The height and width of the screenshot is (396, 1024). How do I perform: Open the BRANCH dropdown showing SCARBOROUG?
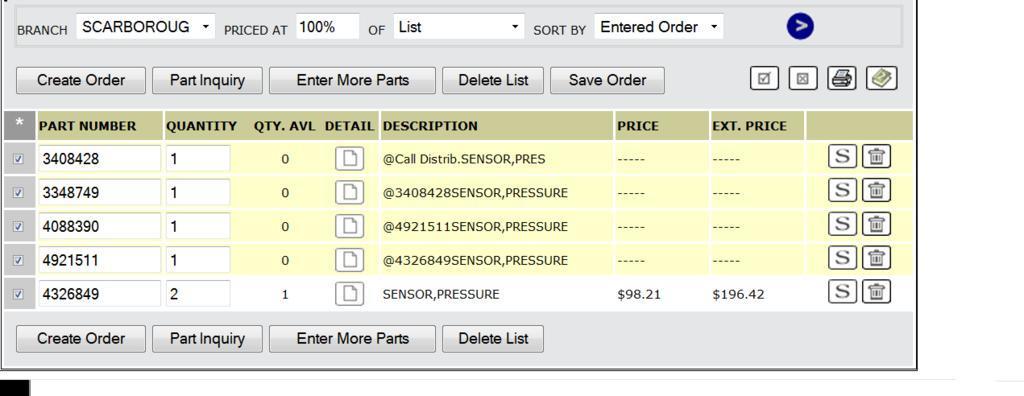pyautogui.click(x=146, y=27)
